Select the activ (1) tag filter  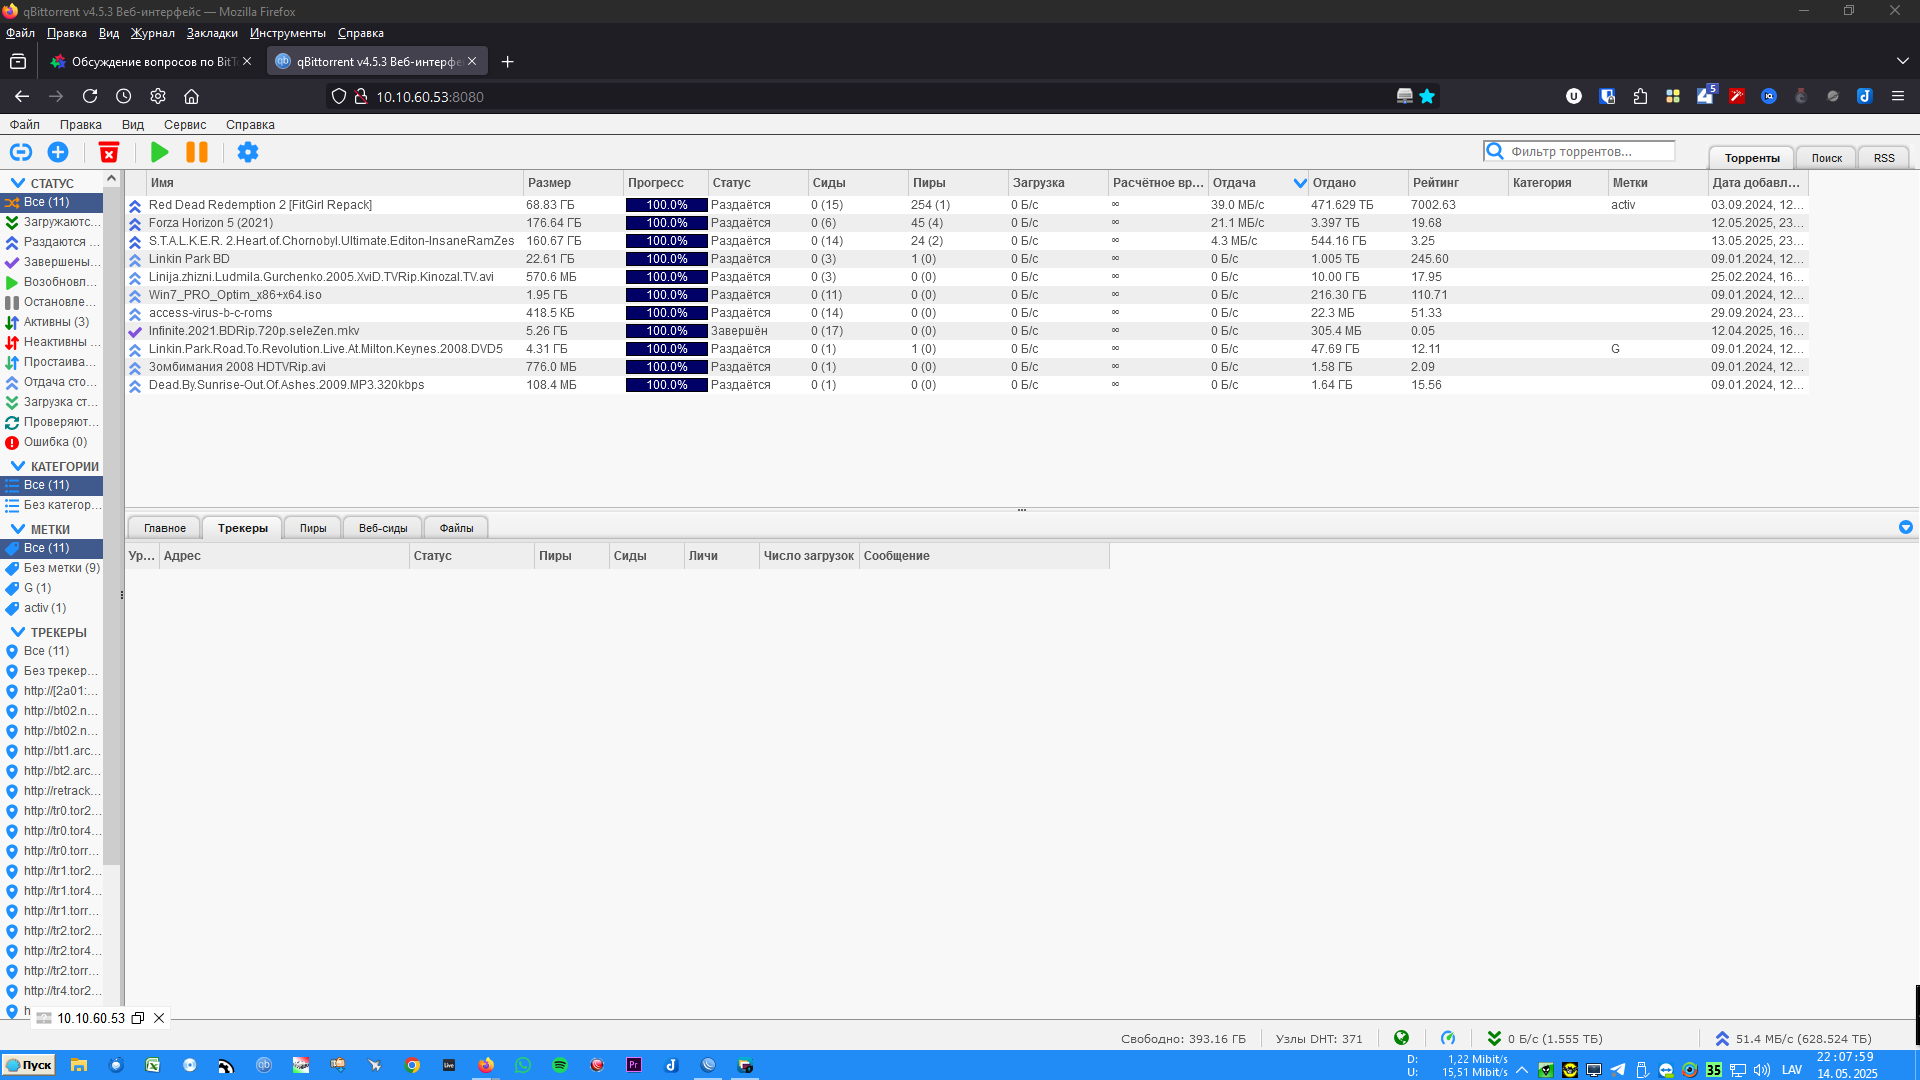pyautogui.click(x=52, y=608)
